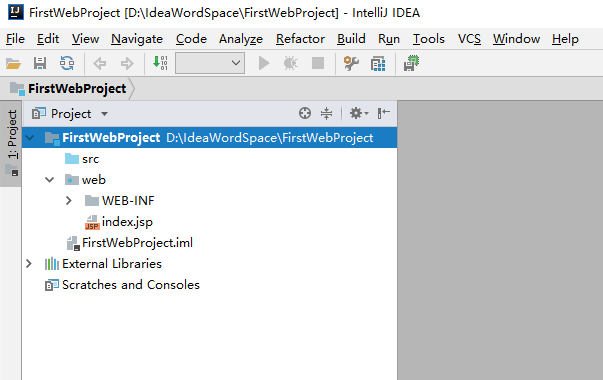This screenshot has height=380, width=603.
Task: Click the Build Project binary arrow icon
Action: click(x=160, y=63)
